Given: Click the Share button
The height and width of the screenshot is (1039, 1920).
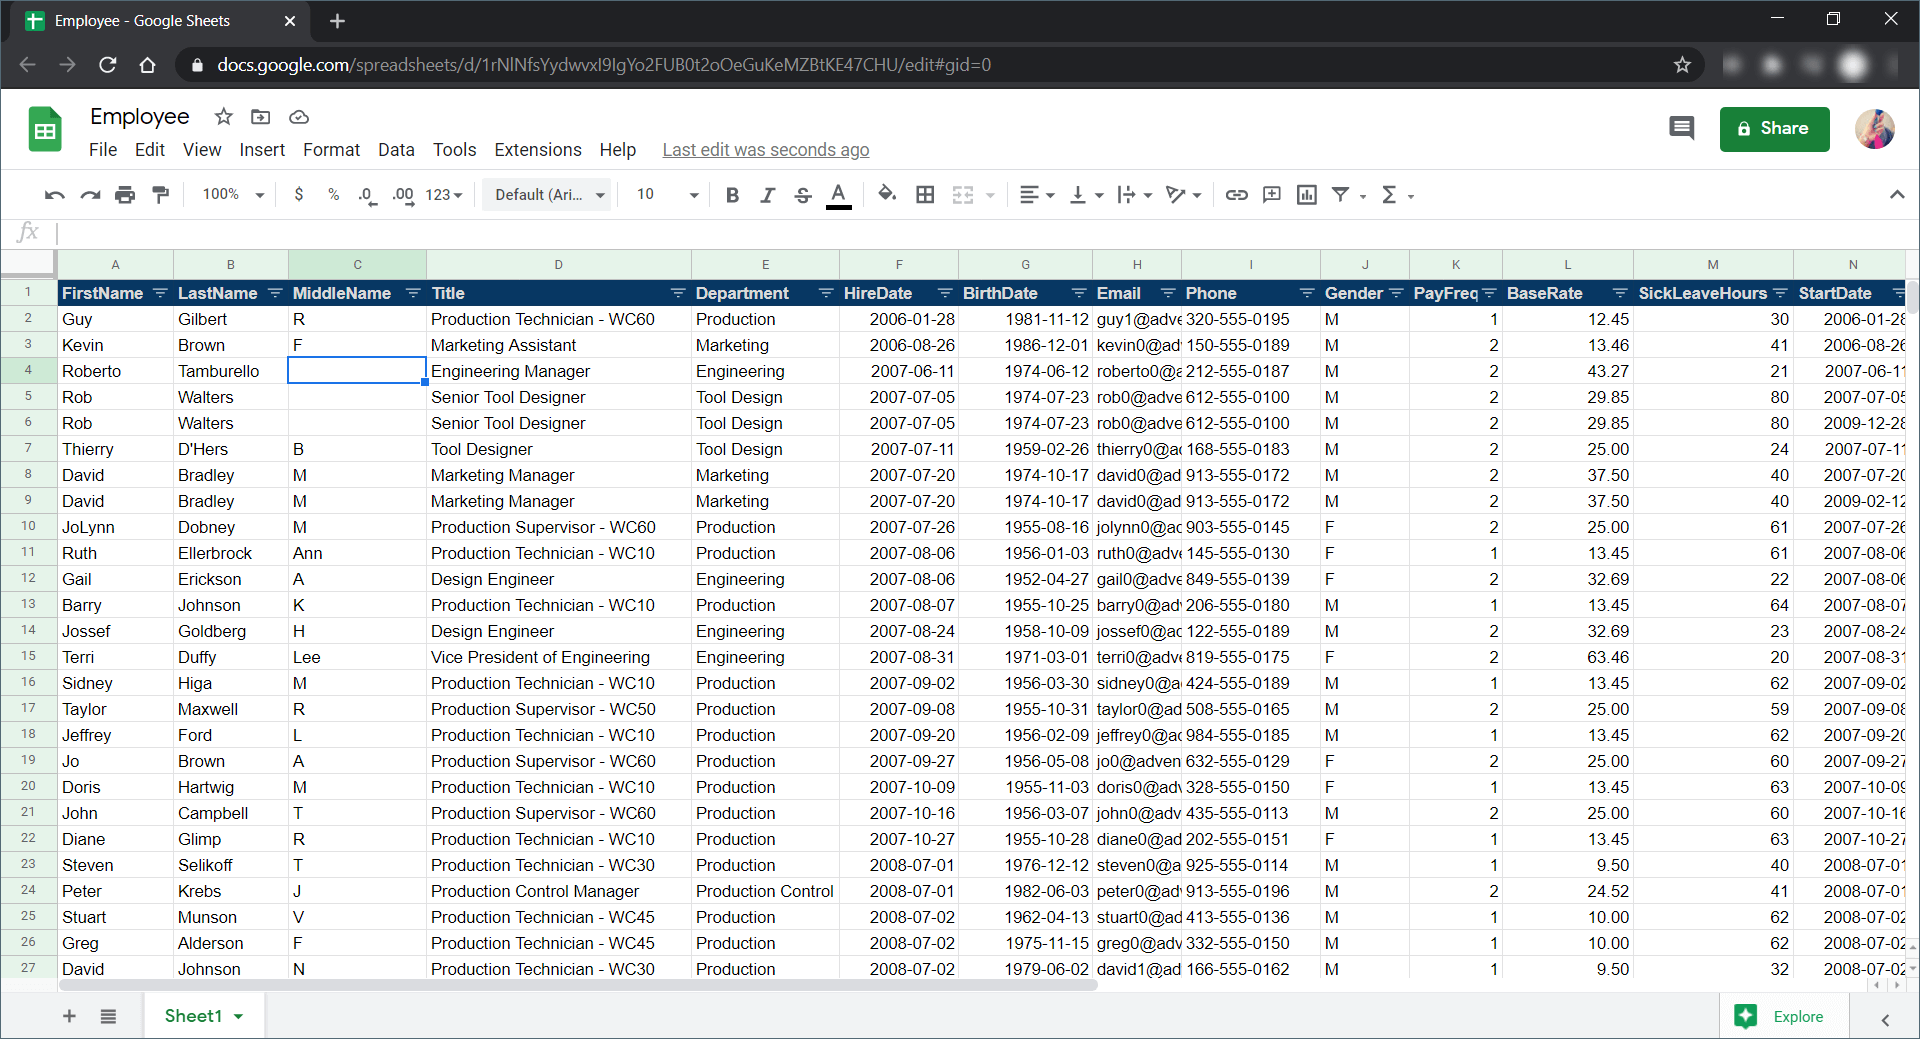Looking at the screenshot, I should [1774, 129].
